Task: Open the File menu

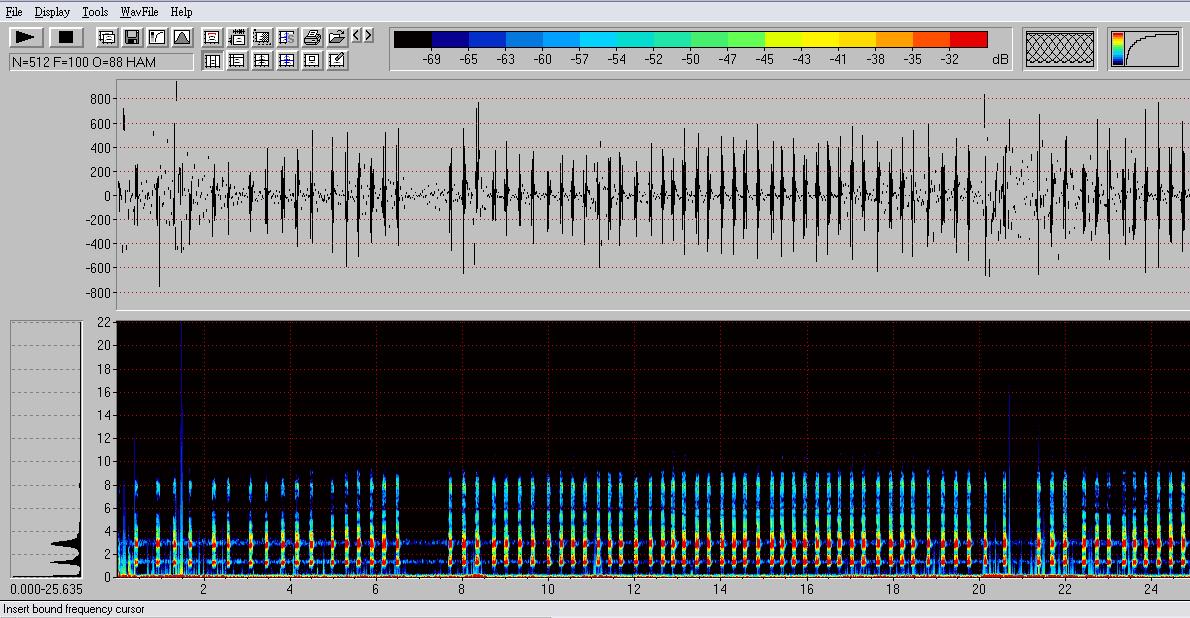Action: point(14,12)
